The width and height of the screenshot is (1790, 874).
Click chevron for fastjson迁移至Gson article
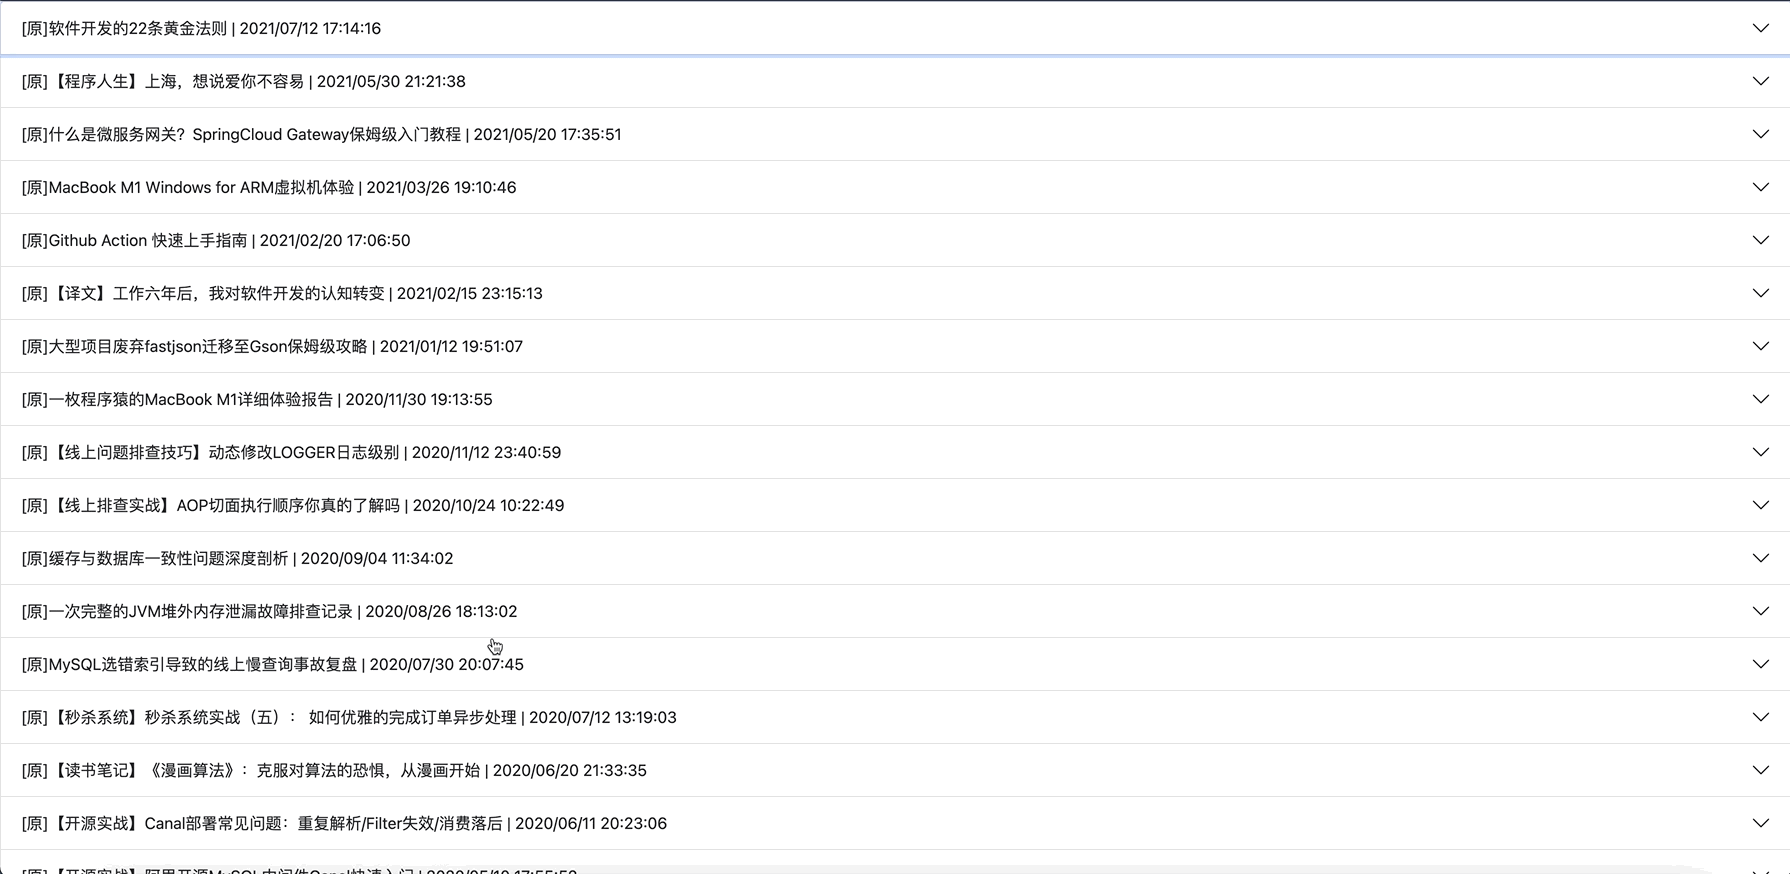pos(1760,346)
